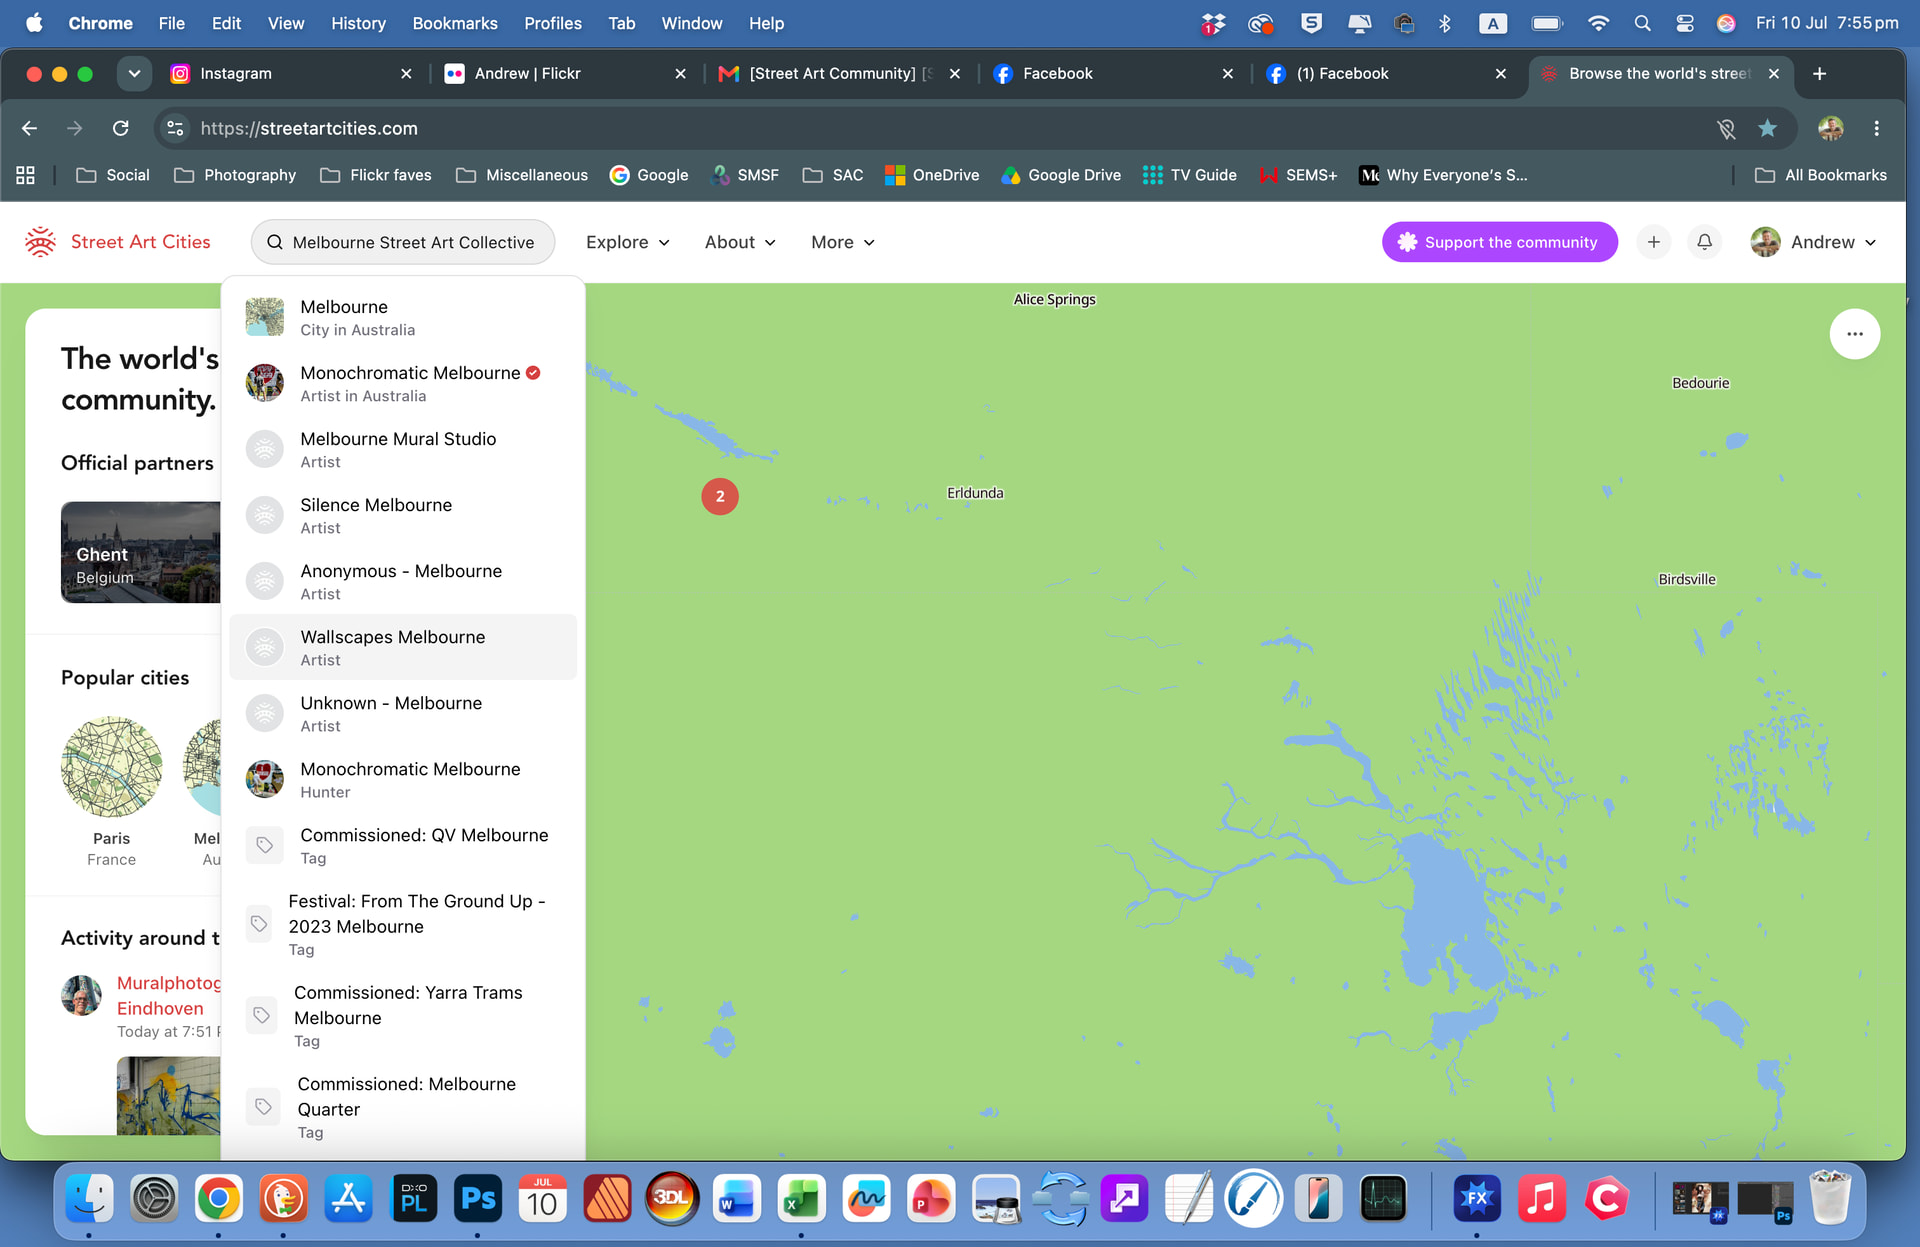Bookmark this page with the star icon
Viewport: 1920px width, 1247px height.
1768,128
